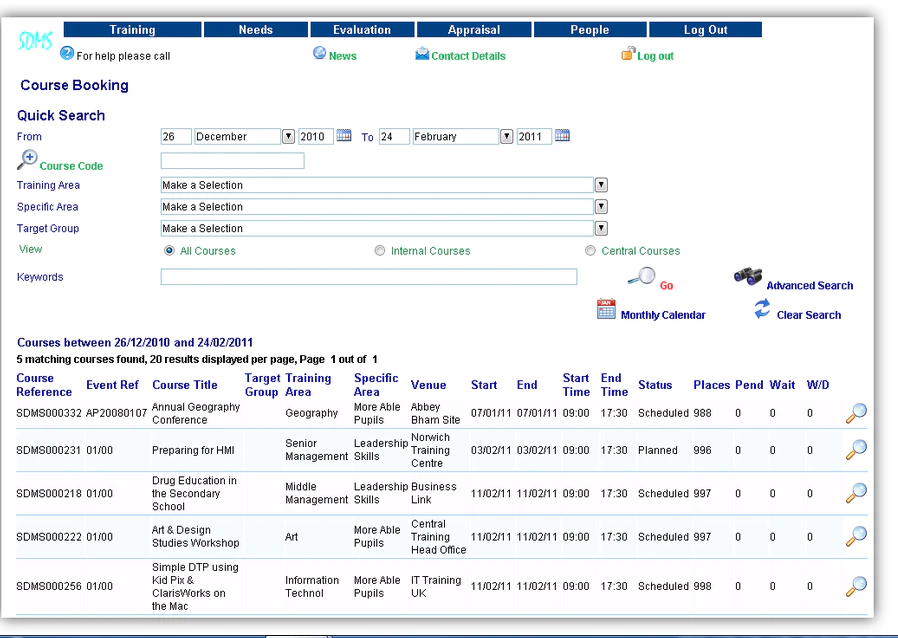Select the Internal Courses radio button
Screen dimensions: 898x638
(x=380, y=250)
